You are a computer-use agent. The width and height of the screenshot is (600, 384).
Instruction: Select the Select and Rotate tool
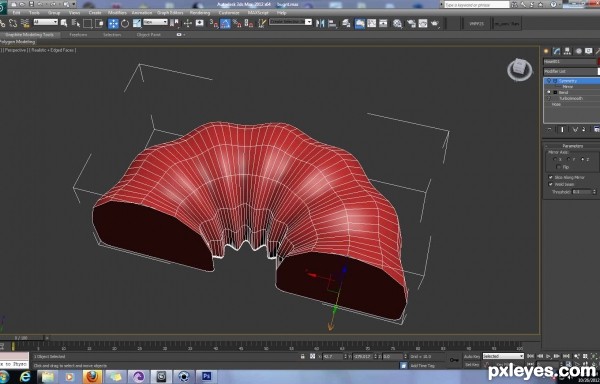(x=125, y=23)
